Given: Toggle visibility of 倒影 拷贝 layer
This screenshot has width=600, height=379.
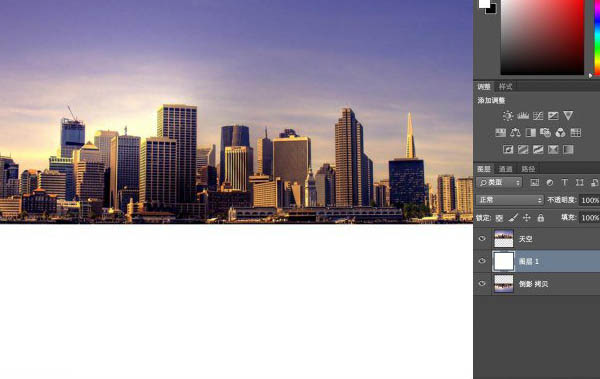Looking at the screenshot, I should click(482, 284).
